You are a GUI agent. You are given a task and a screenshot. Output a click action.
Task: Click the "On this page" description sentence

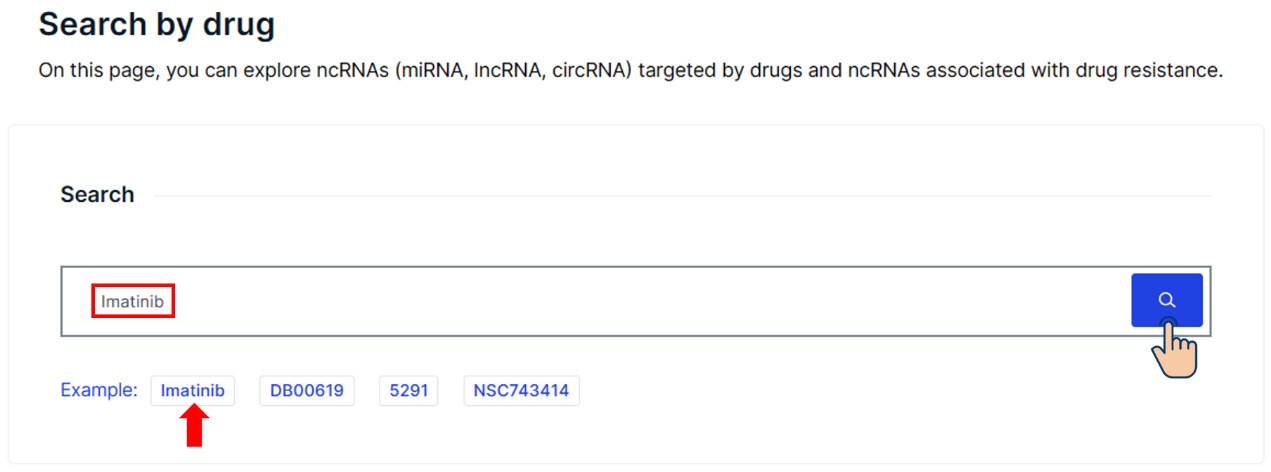point(631,71)
